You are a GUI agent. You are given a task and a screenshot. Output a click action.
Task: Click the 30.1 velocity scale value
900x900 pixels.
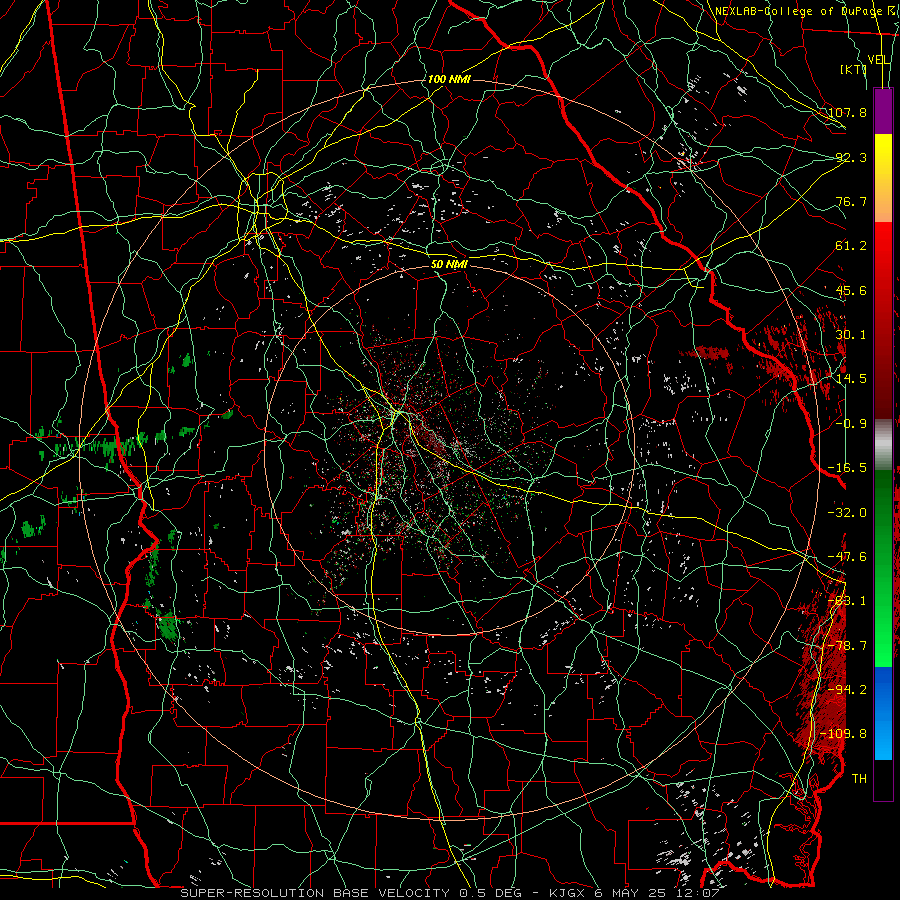[x=851, y=335]
